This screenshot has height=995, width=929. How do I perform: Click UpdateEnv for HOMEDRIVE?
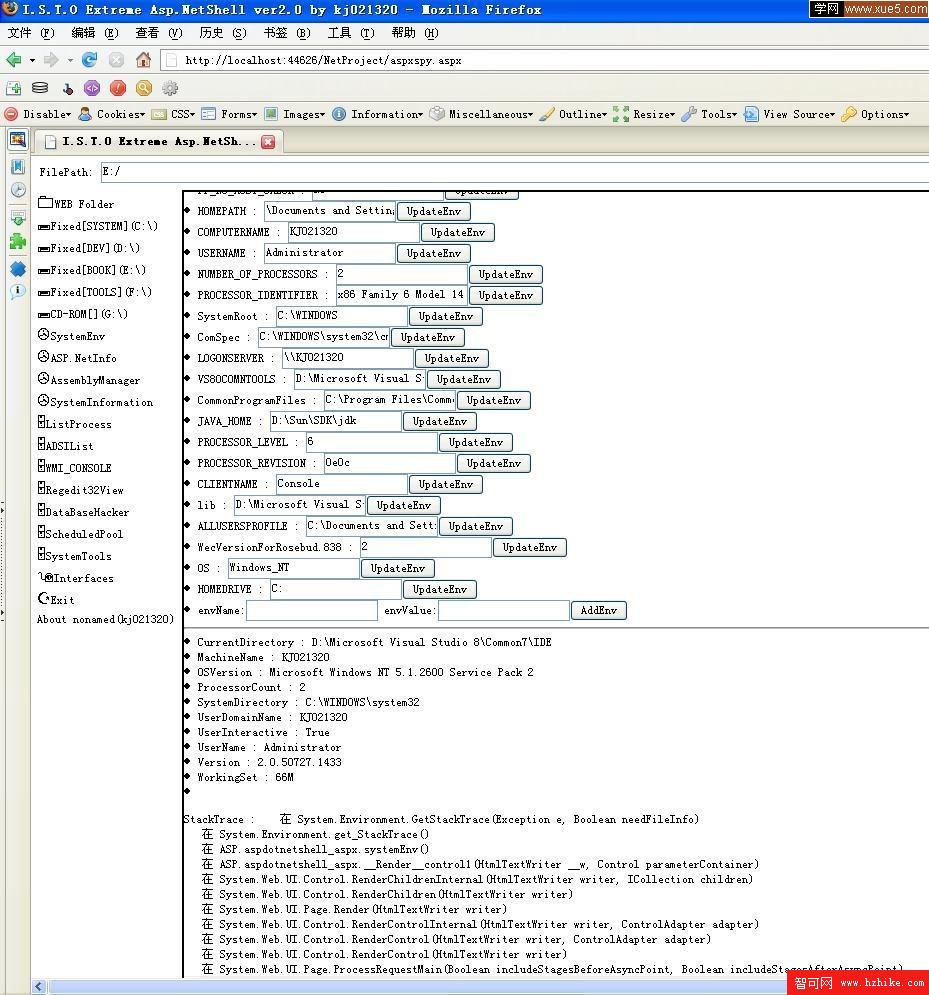click(440, 590)
